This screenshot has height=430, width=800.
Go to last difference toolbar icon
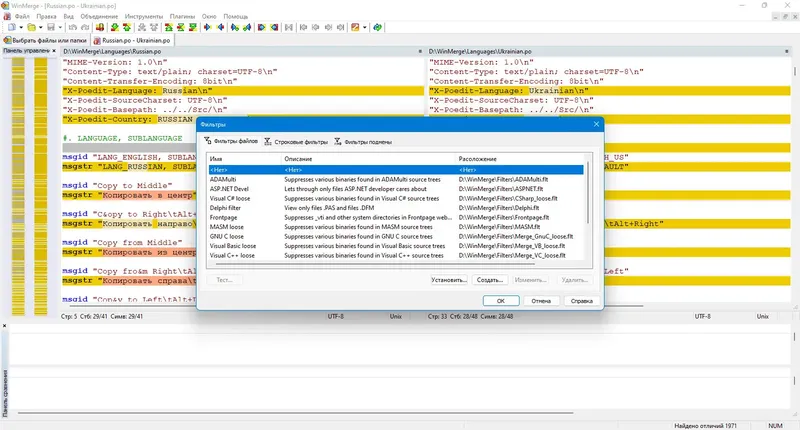[192, 27]
